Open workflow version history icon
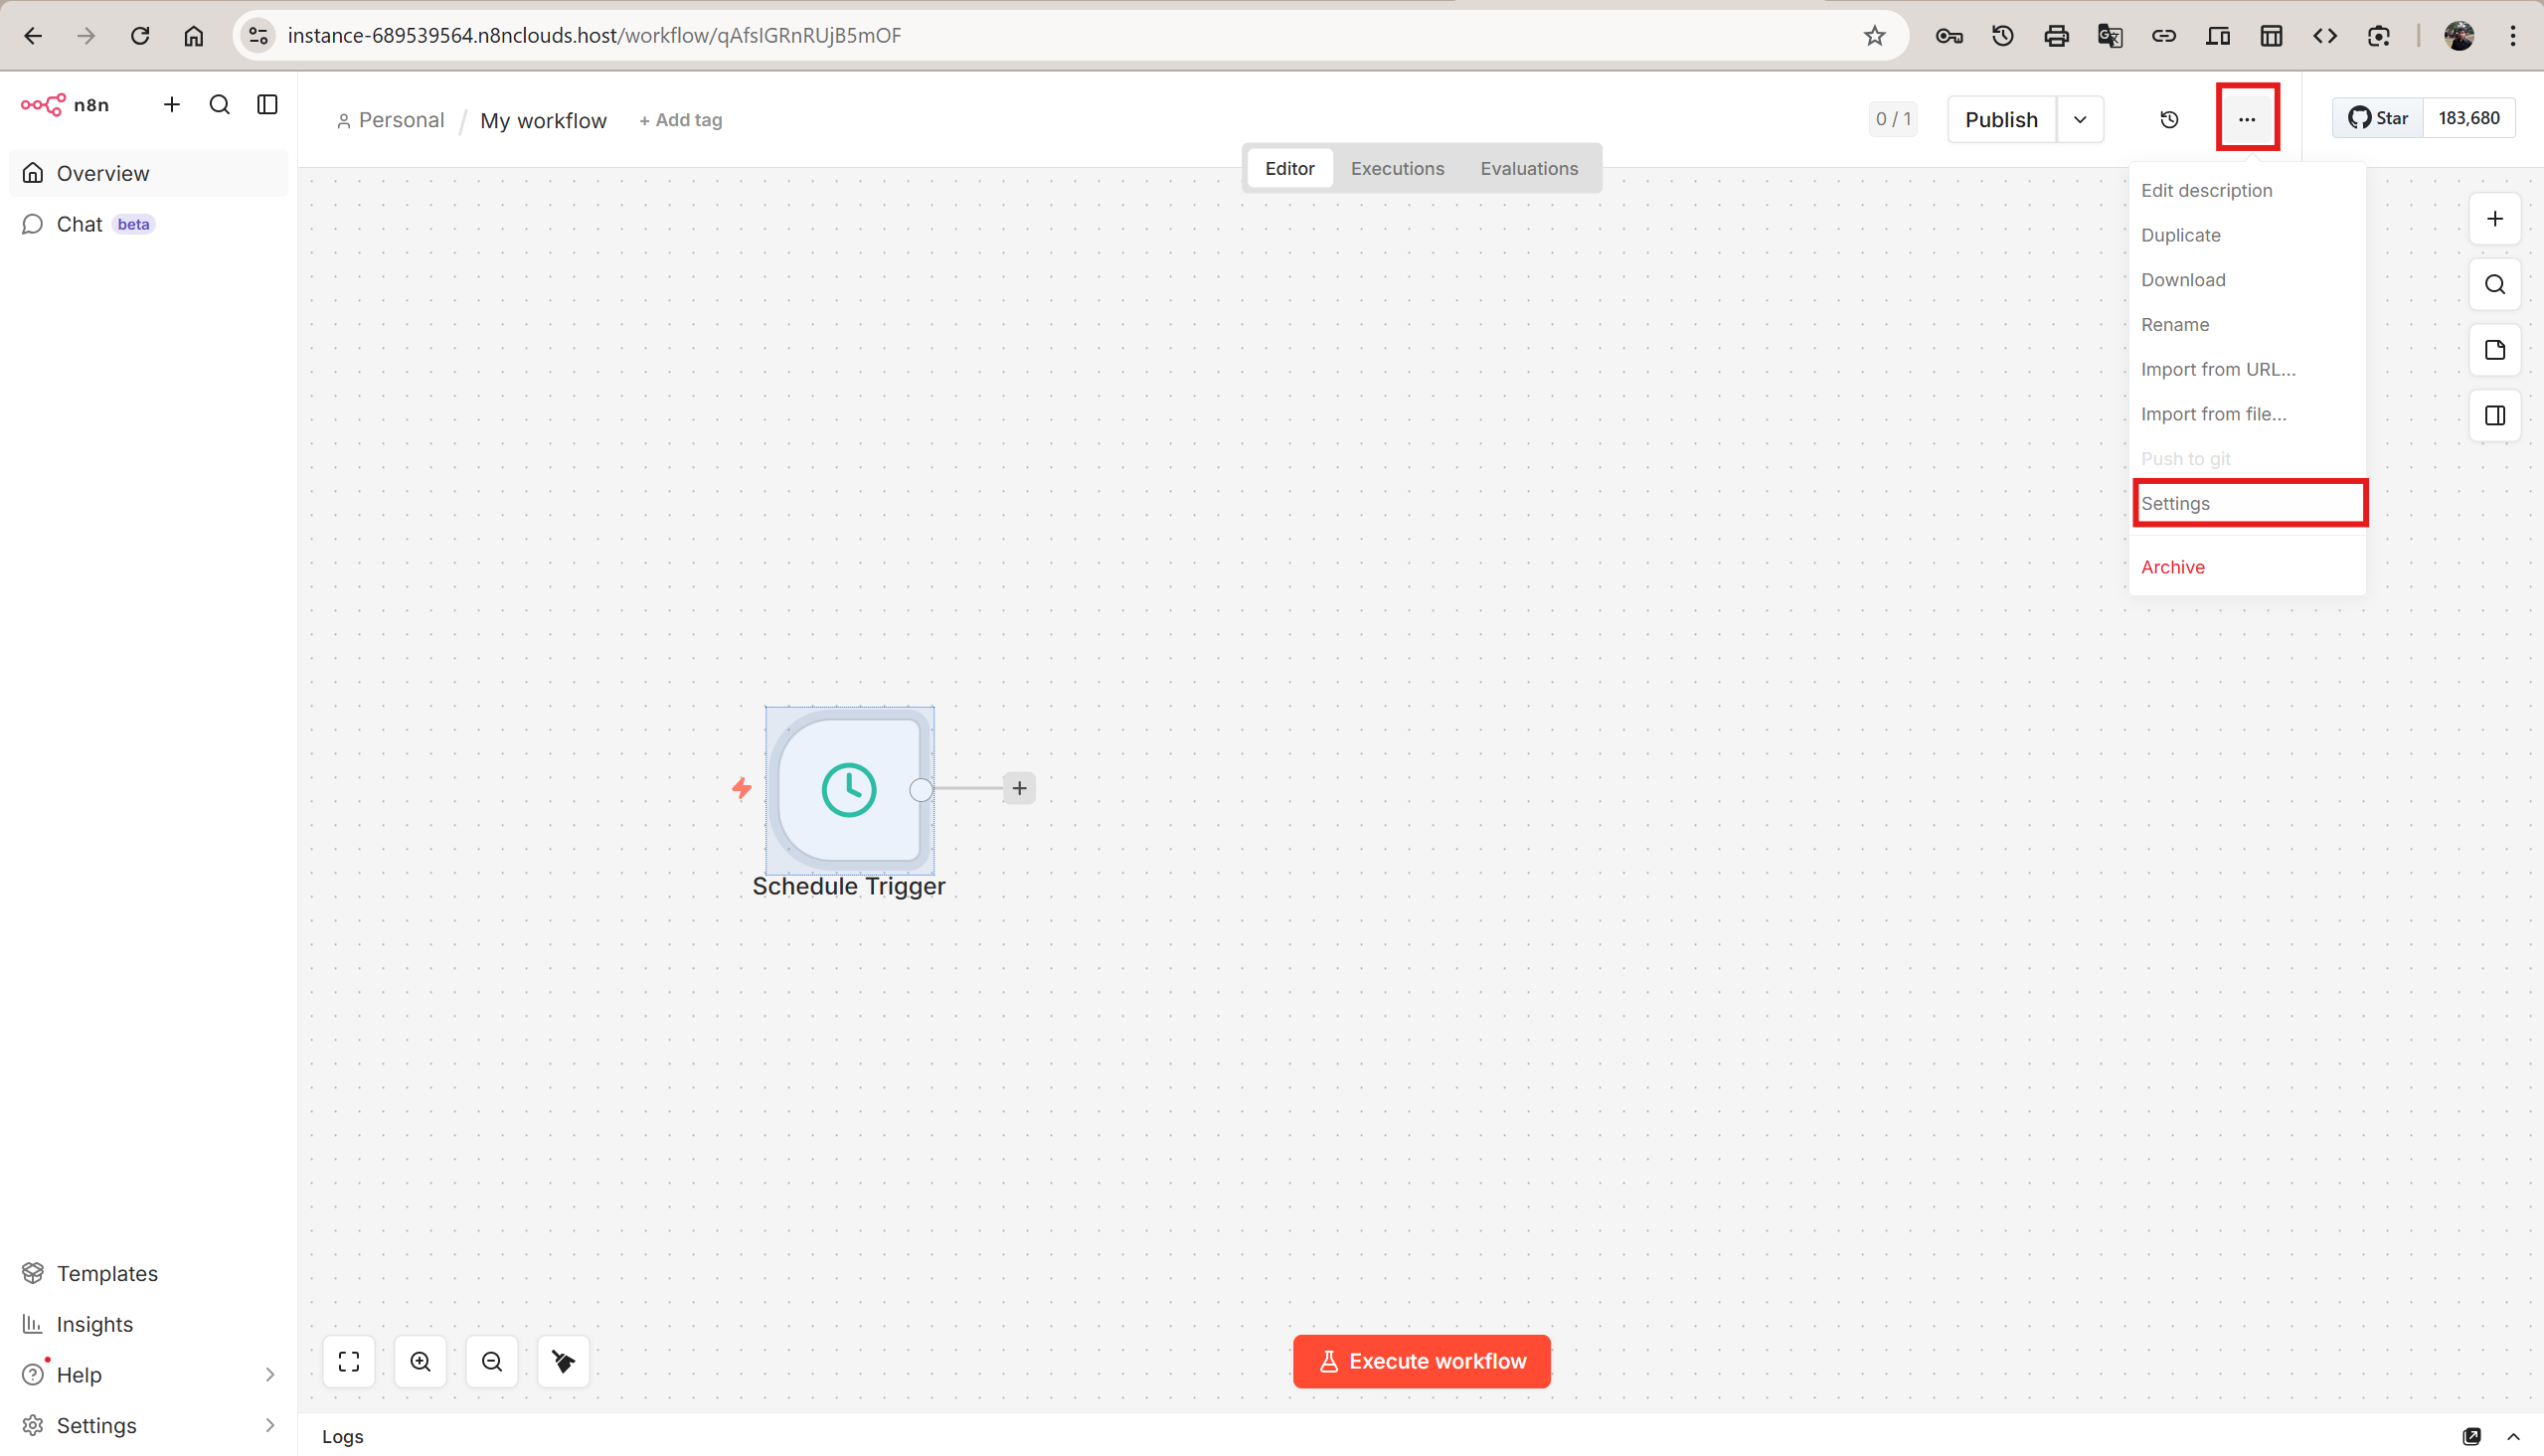 2169,120
